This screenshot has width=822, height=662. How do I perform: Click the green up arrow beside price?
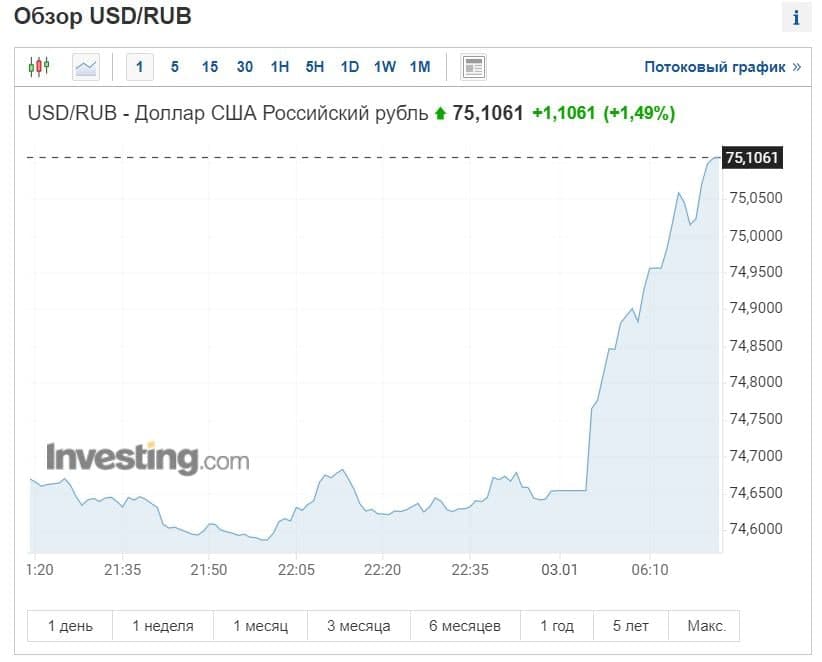[439, 114]
